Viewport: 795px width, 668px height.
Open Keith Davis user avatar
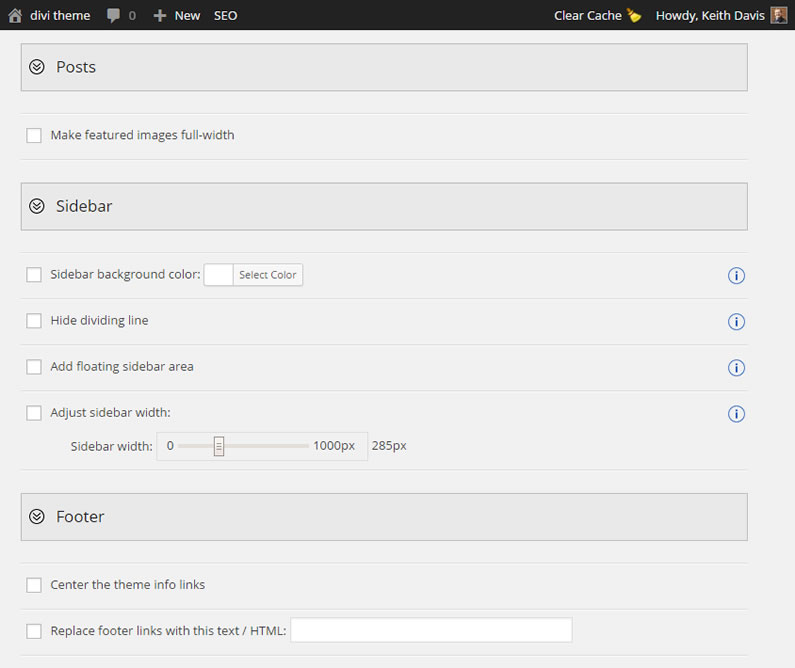[778, 15]
